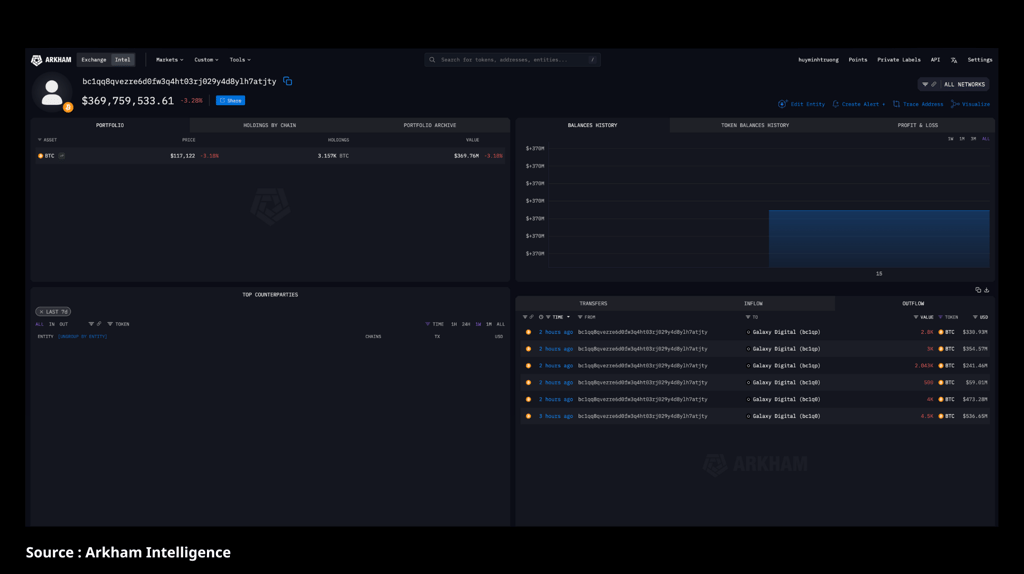Click the clock icon in transfers header

pyautogui.click(x=541, y=317)
